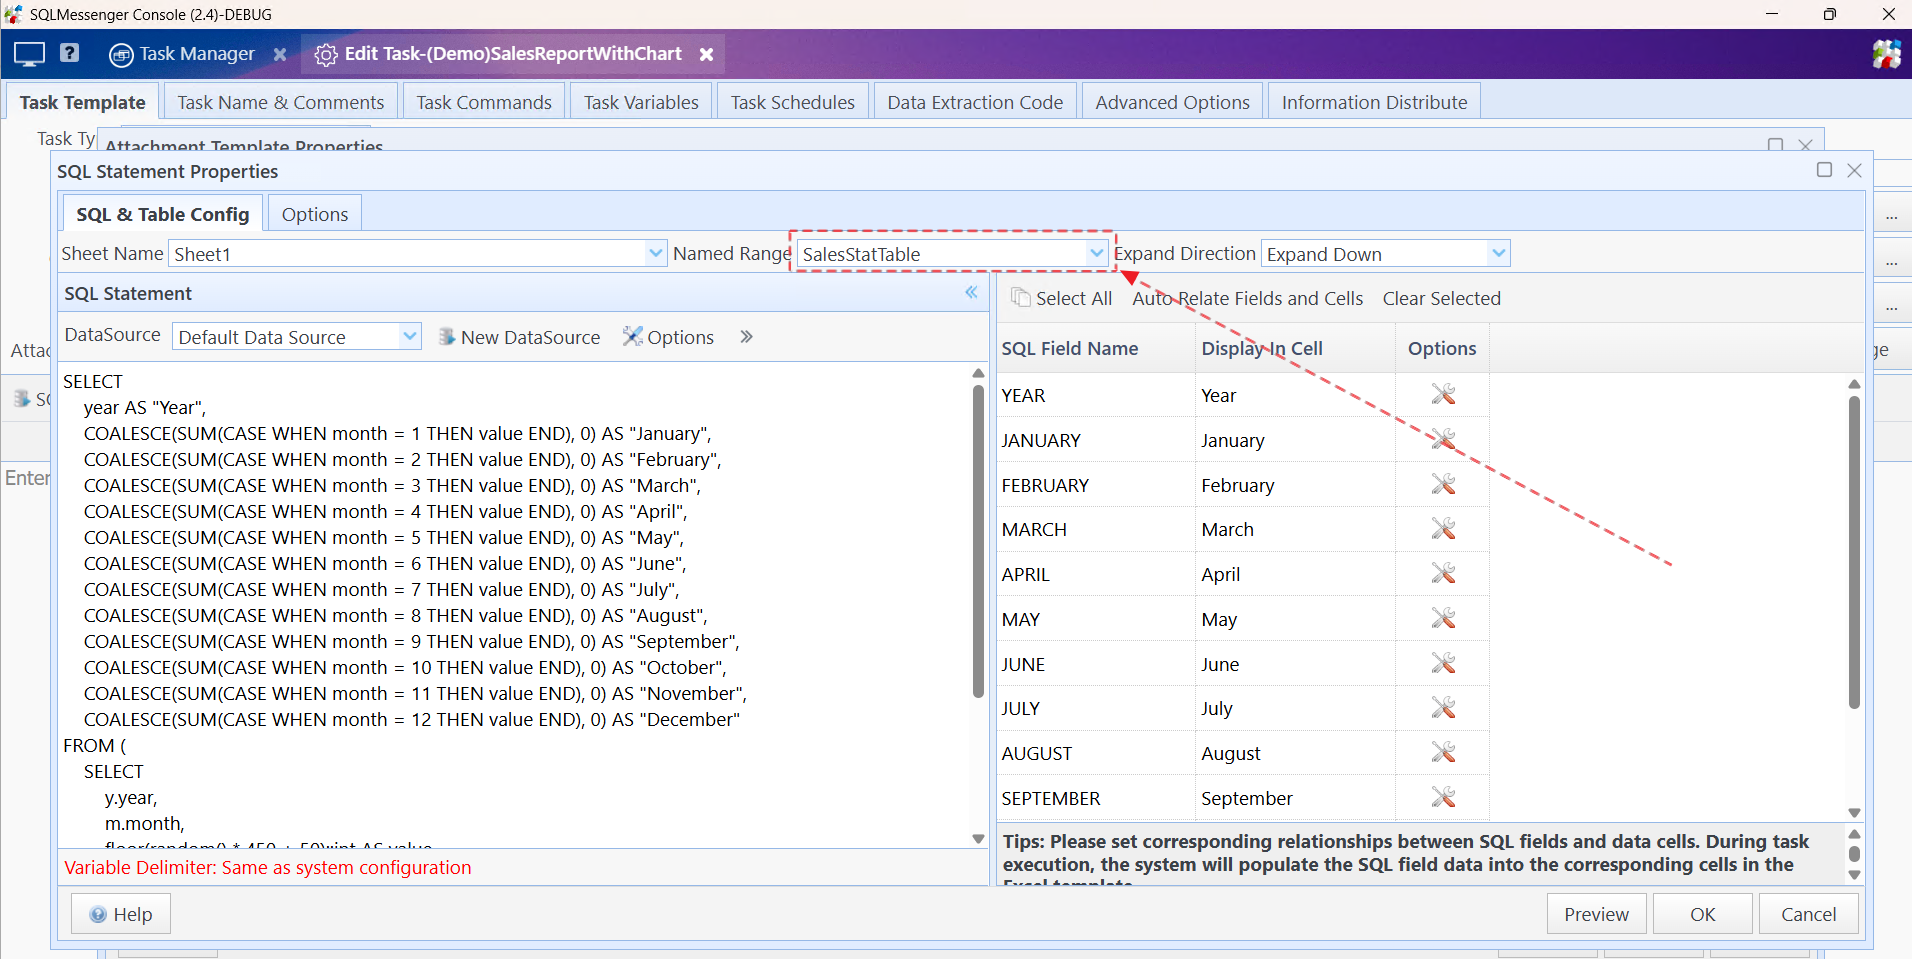
Task: Open row Options wrench for the MARCH field
Action: [1443, 528]
